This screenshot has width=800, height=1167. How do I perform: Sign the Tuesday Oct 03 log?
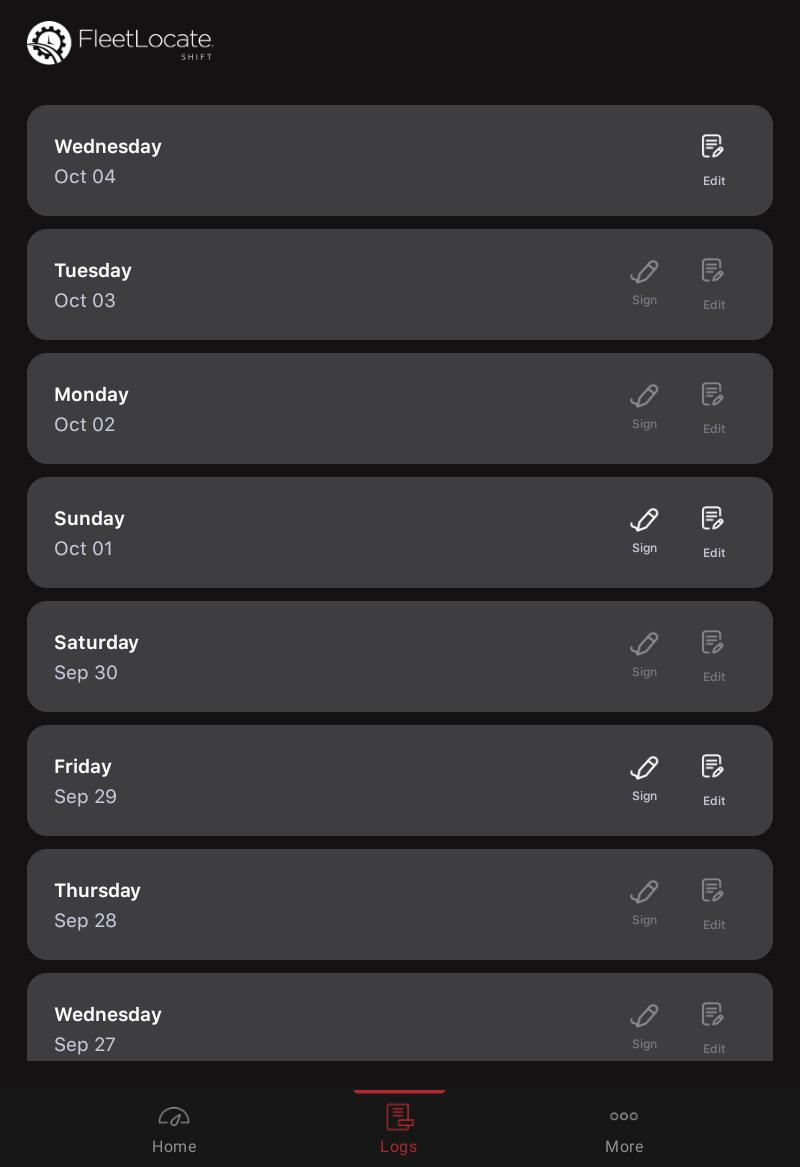point(644,284)
